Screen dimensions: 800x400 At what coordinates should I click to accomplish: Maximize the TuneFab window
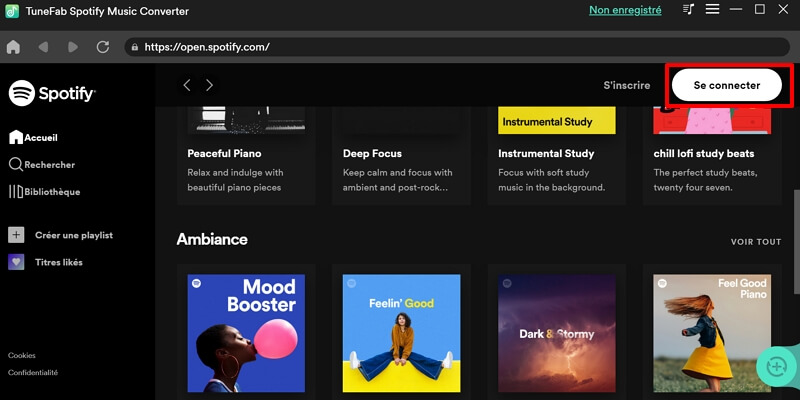click(760, 9)
